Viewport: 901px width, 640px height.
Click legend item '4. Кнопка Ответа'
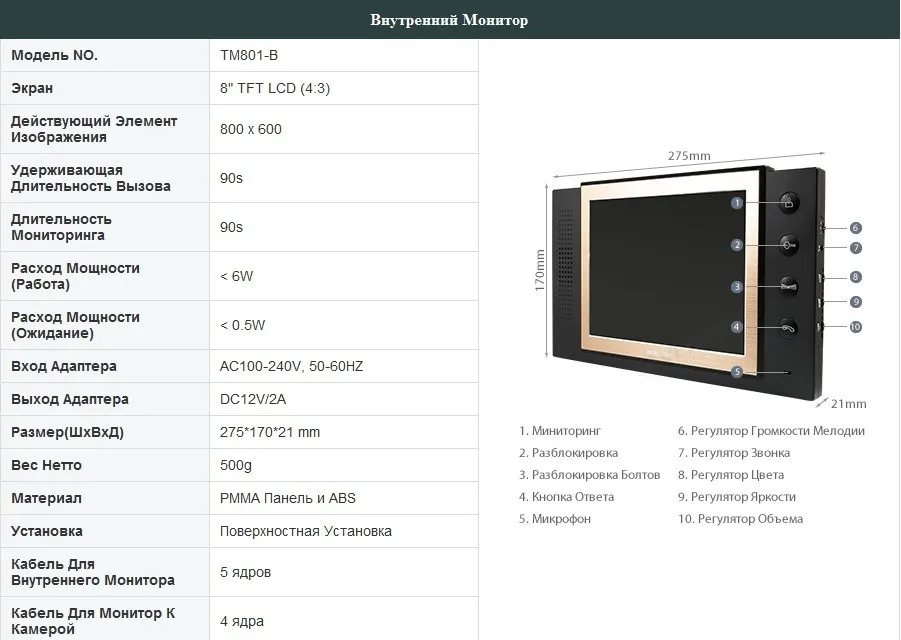coord(567,497)
